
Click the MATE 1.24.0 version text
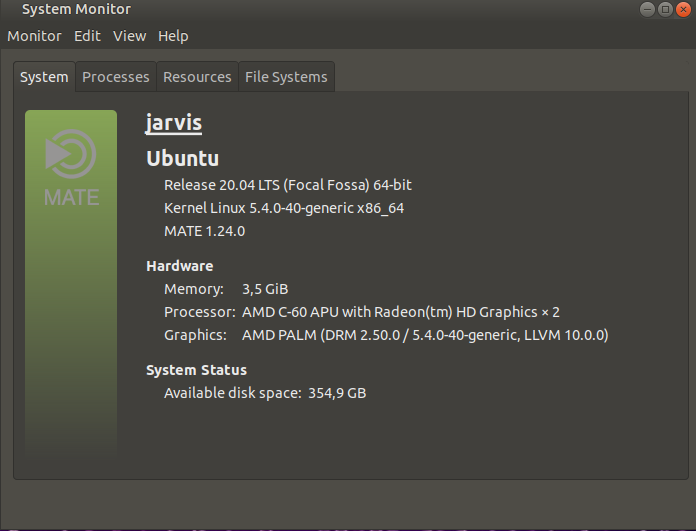[x=205, y=231]
